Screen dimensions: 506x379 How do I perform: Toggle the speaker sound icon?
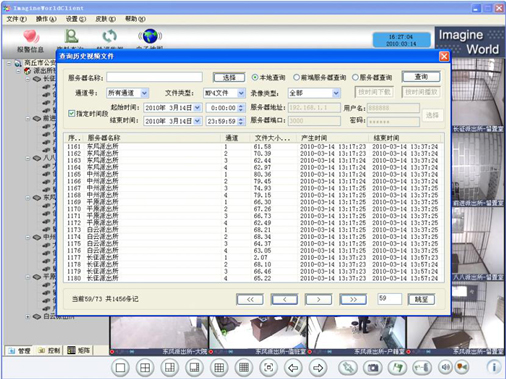pyautogui.click(x=445, y=367)
